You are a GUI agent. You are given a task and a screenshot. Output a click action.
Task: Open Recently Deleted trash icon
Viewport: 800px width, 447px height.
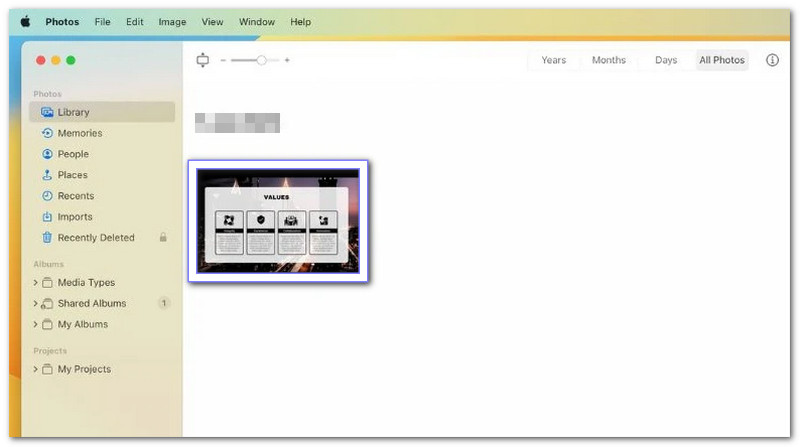tap(47, 238)
